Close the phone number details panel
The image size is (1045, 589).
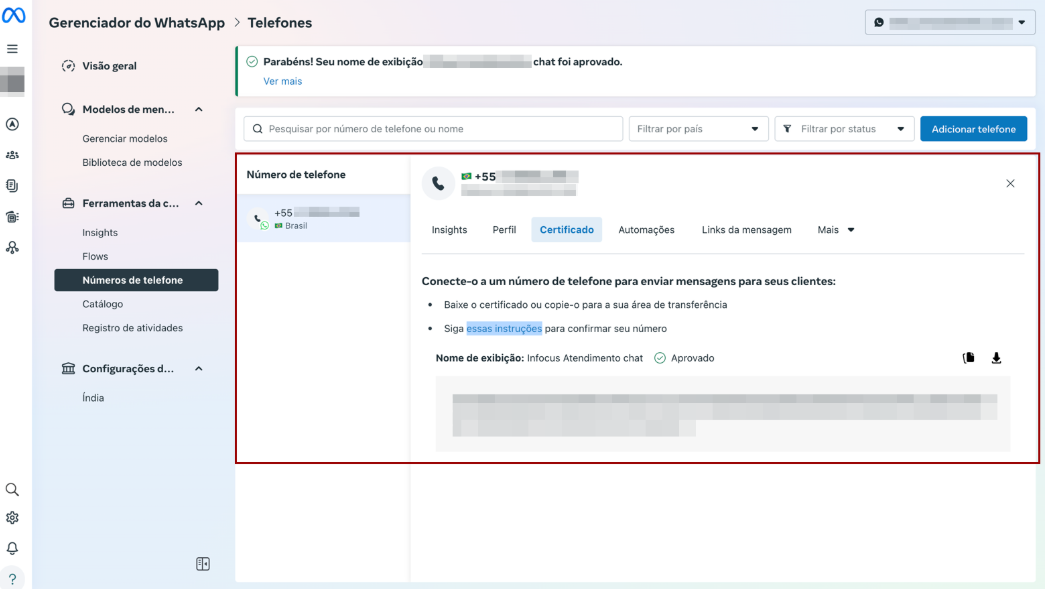pyautogui.click(x=1010, y=183)
